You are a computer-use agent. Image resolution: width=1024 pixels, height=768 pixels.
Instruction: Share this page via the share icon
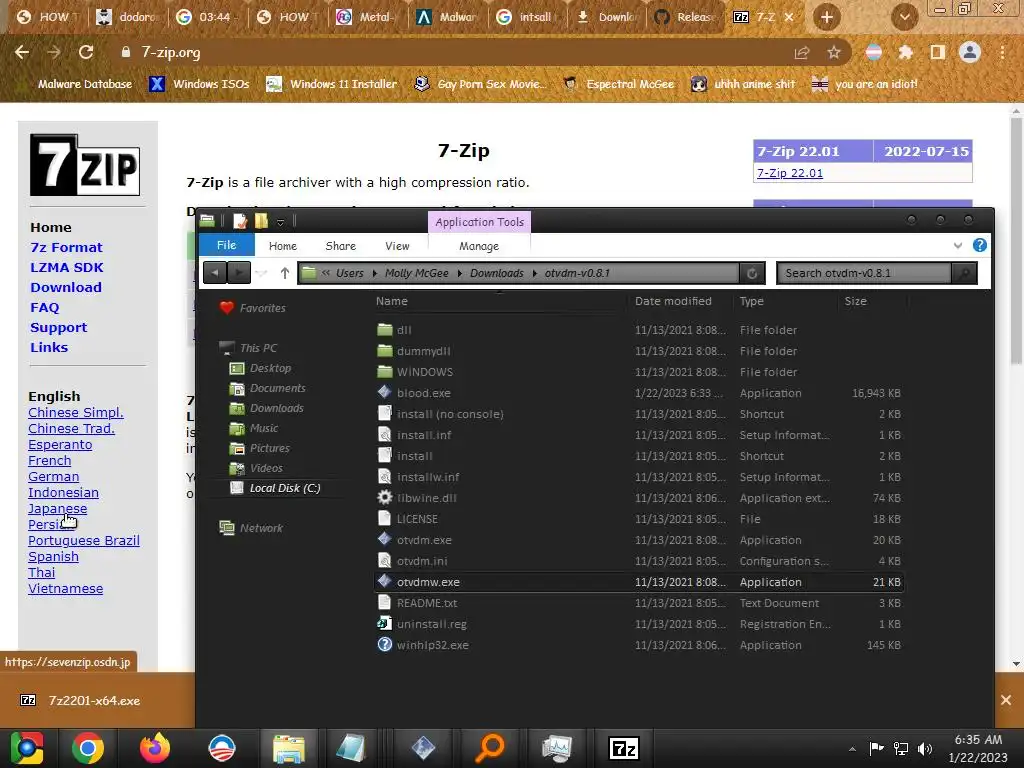click(x=802, y=53)
